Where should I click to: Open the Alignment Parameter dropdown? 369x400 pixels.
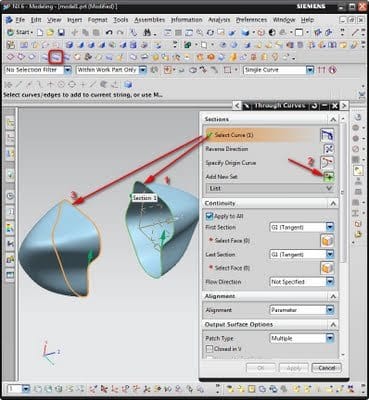330,310
